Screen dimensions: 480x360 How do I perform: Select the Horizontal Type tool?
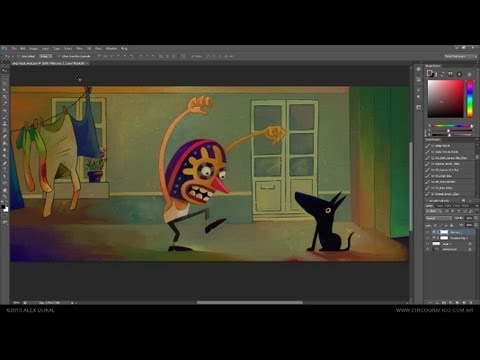(5, 170)
